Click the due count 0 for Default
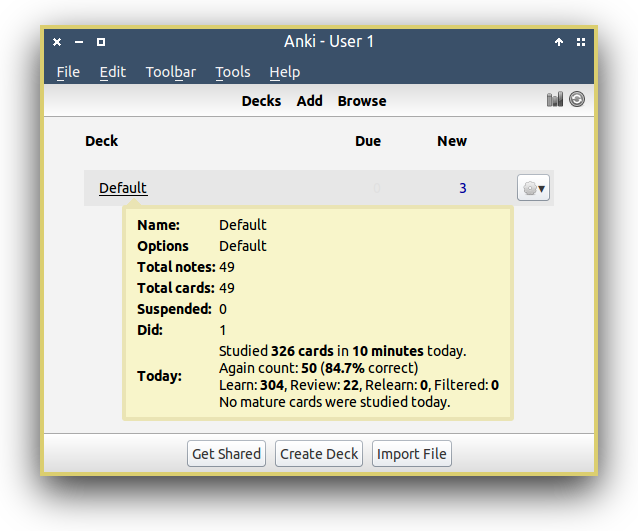638x531 pixels. tap(377, 188)
